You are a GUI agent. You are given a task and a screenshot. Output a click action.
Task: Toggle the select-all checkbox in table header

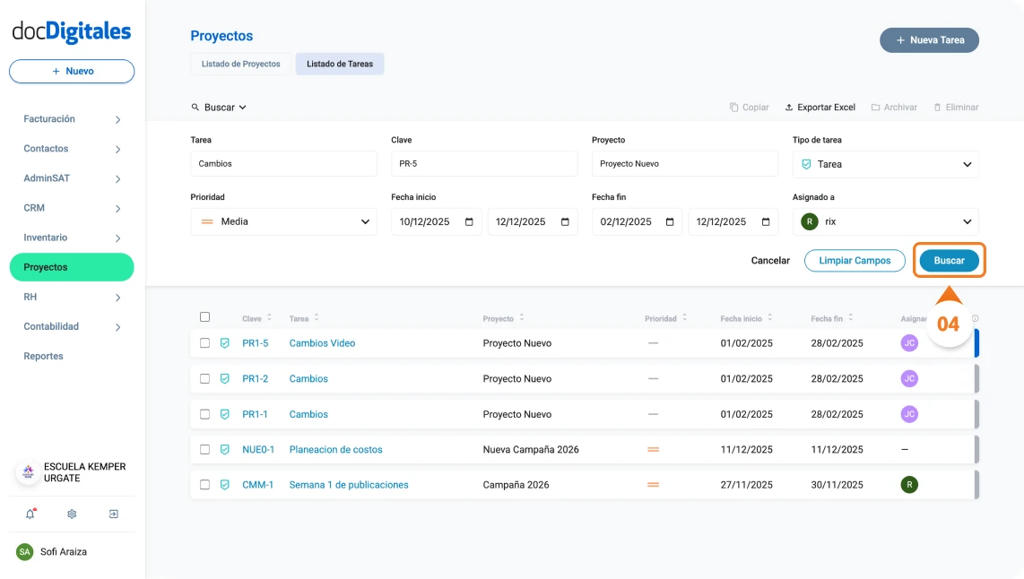point(205,317)
